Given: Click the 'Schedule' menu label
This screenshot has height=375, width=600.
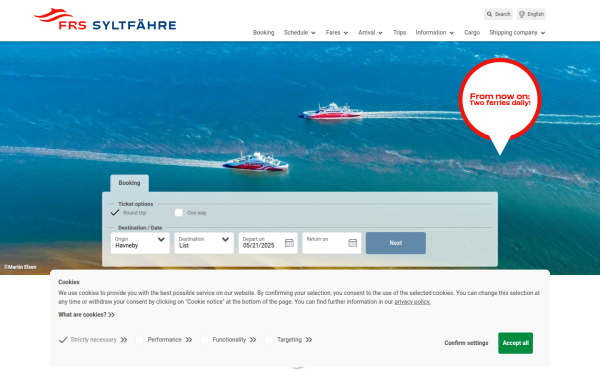Looking at the screenshot, I should tap(296, 33).
